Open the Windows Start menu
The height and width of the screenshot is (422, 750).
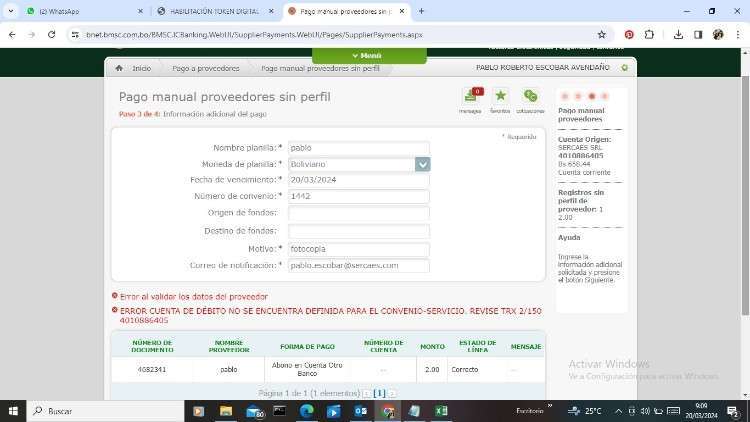click(13, 411)
